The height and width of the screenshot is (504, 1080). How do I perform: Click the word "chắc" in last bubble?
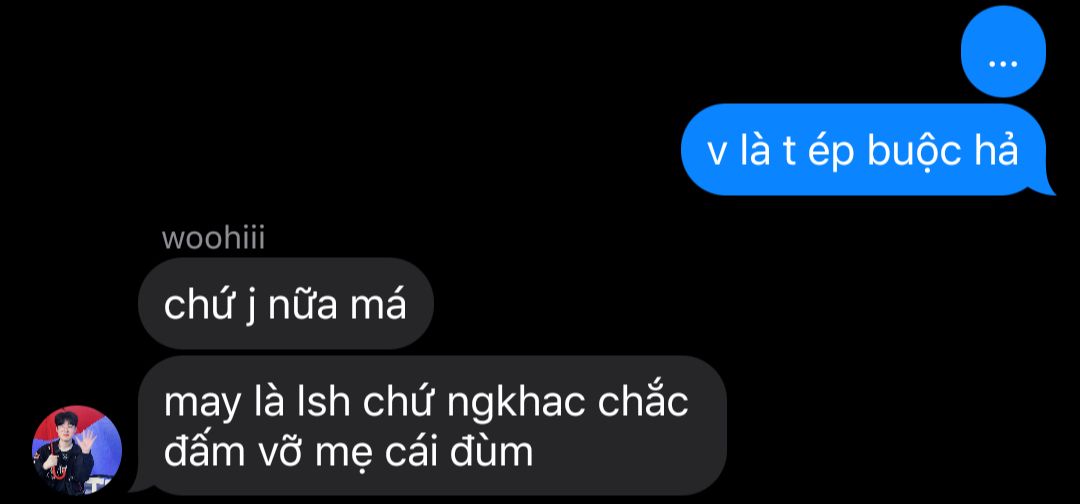pyautogui.click(x=643, y=401)
